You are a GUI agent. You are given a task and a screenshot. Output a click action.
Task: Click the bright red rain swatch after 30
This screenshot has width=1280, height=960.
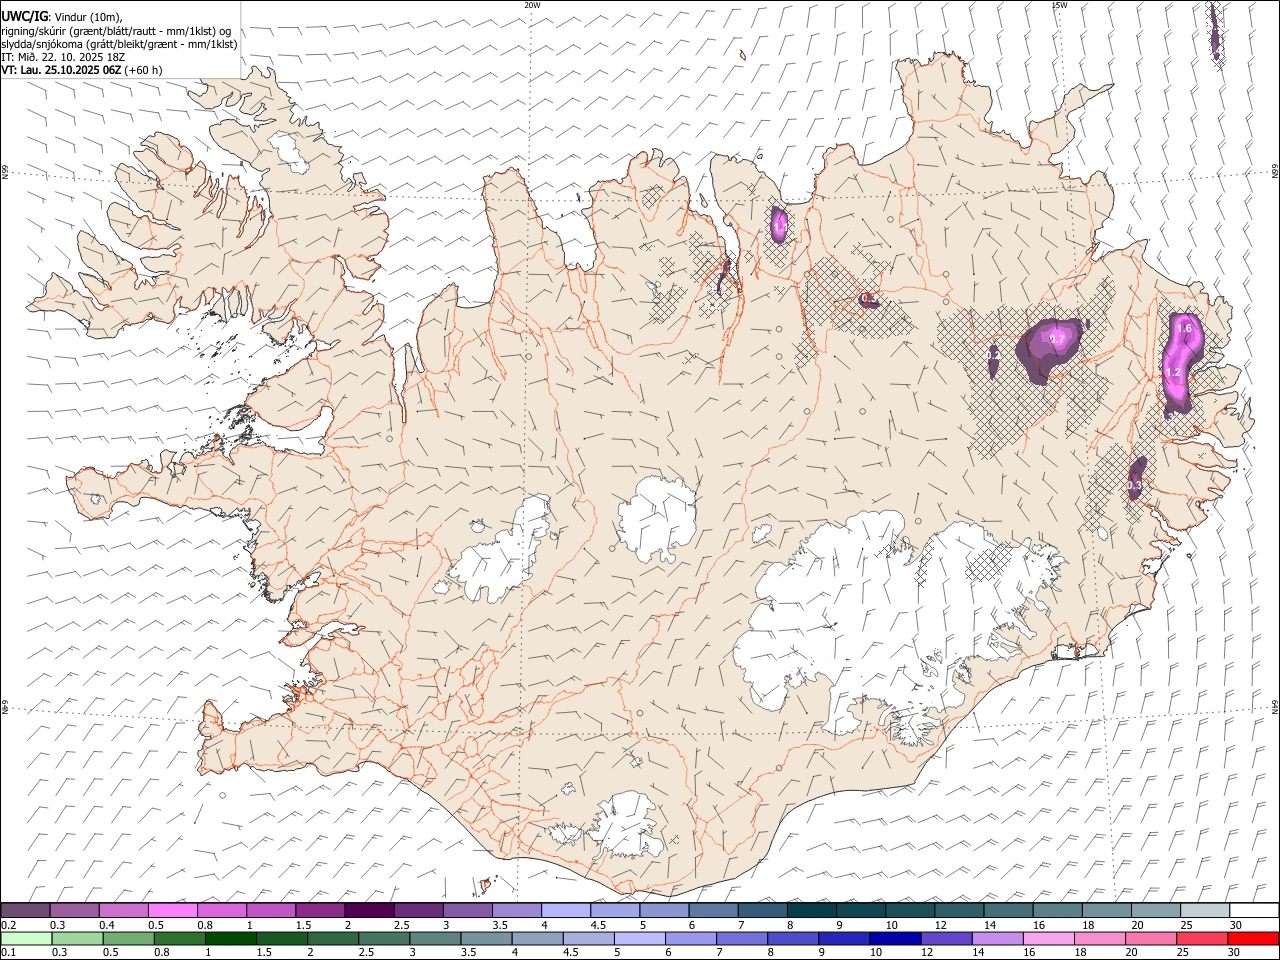(1254, 938)
